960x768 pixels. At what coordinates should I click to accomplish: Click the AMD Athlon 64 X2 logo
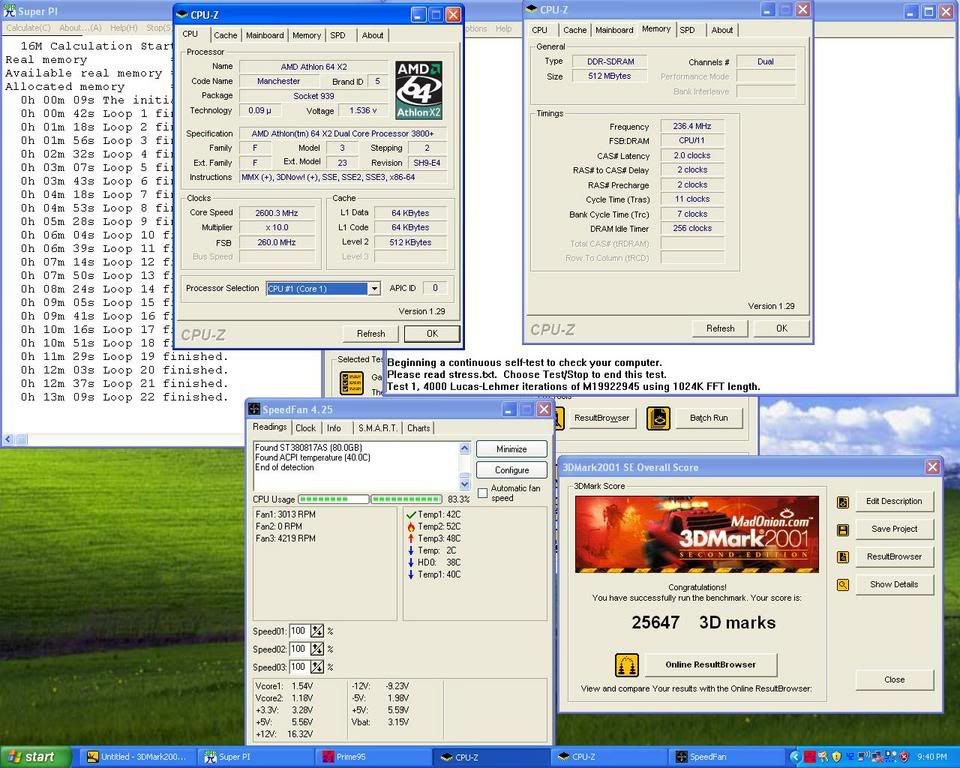tap(418, 90)
